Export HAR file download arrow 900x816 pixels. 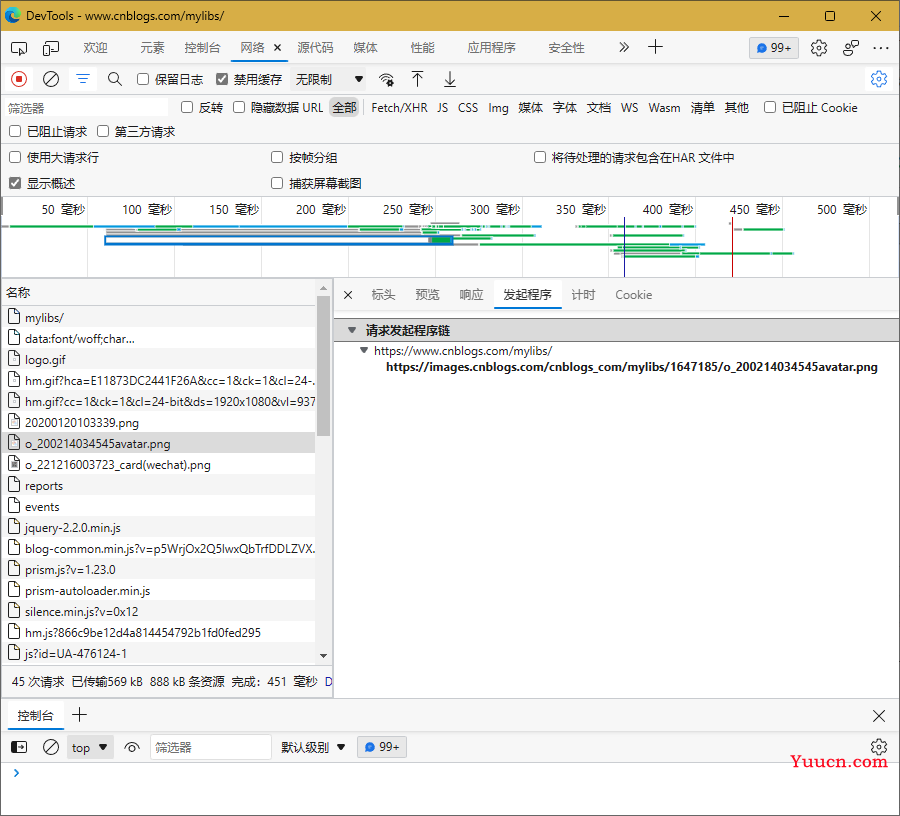(450, 79)
